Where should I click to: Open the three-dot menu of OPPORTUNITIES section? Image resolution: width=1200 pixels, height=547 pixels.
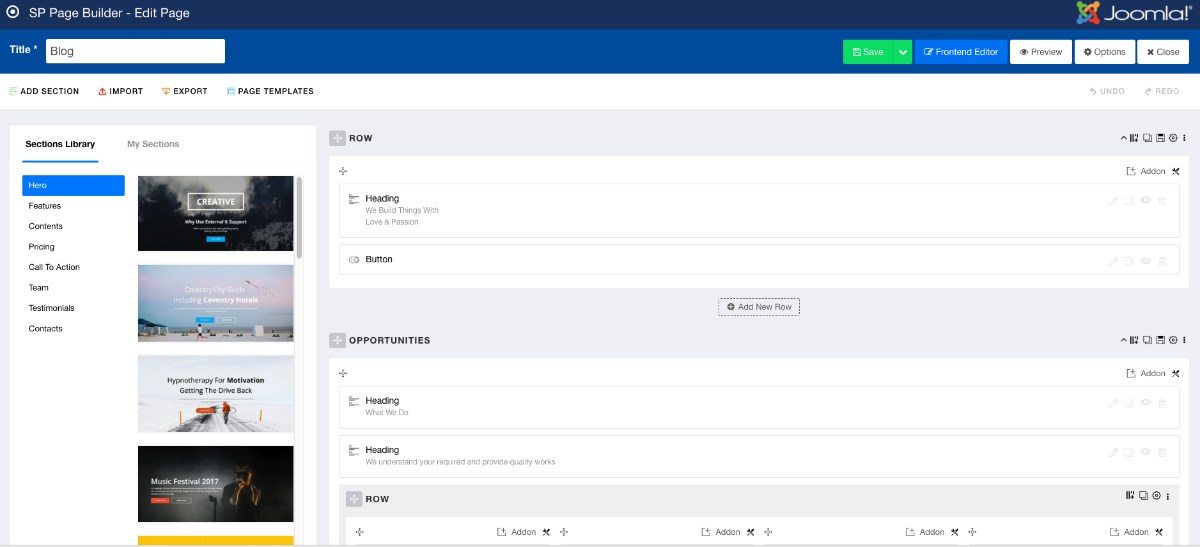1184,340
